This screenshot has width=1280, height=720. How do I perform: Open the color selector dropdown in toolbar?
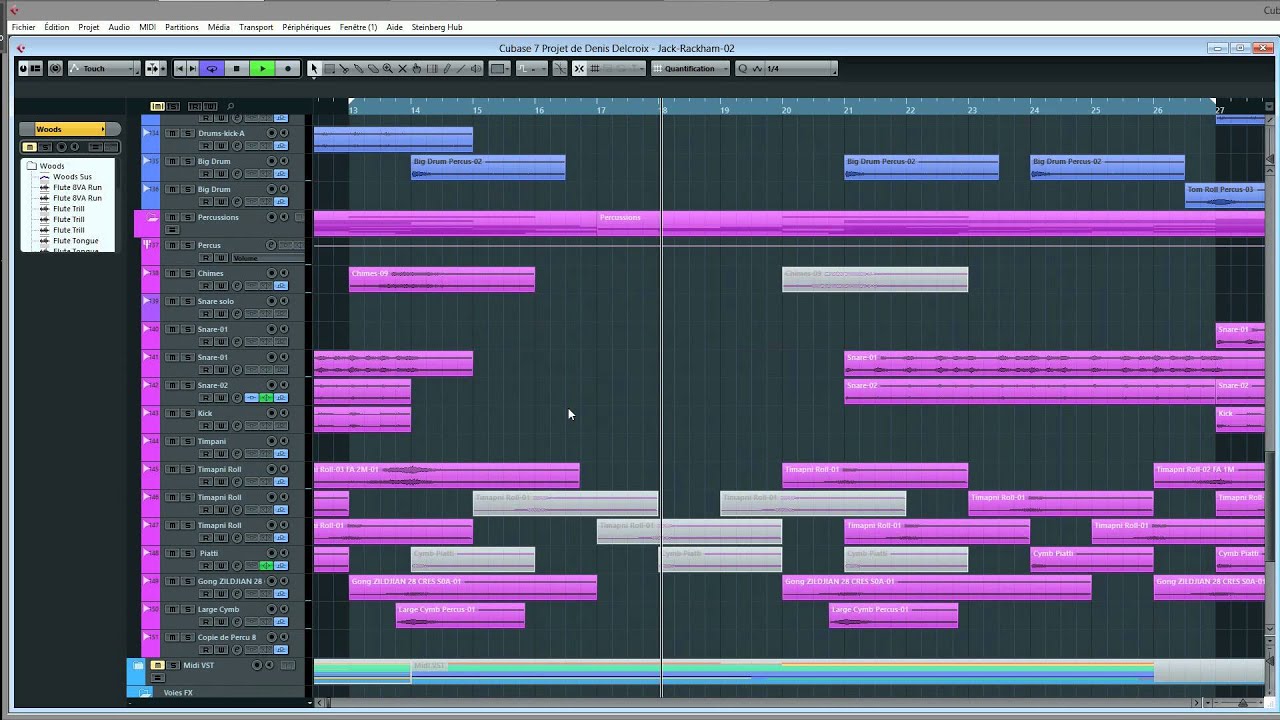tap(499, 69)
